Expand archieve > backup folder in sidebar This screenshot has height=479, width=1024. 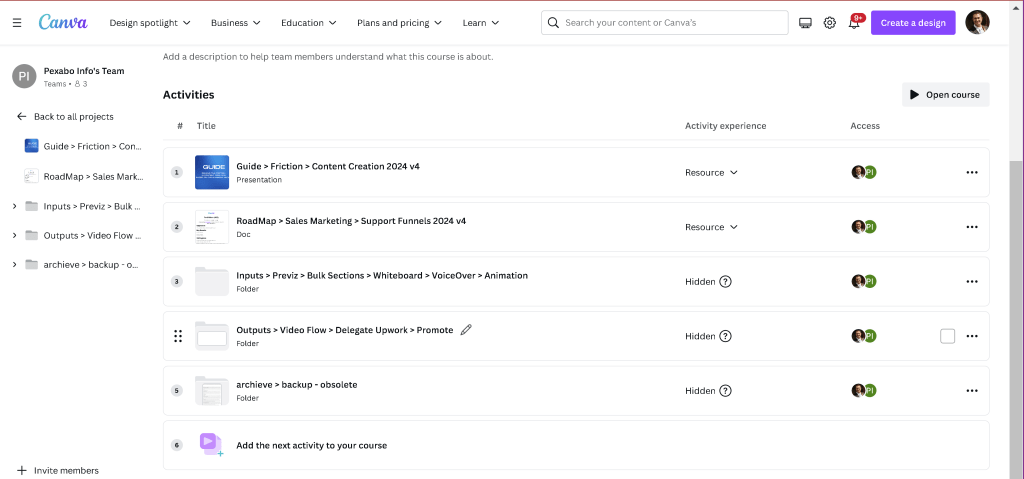point(14,265)
